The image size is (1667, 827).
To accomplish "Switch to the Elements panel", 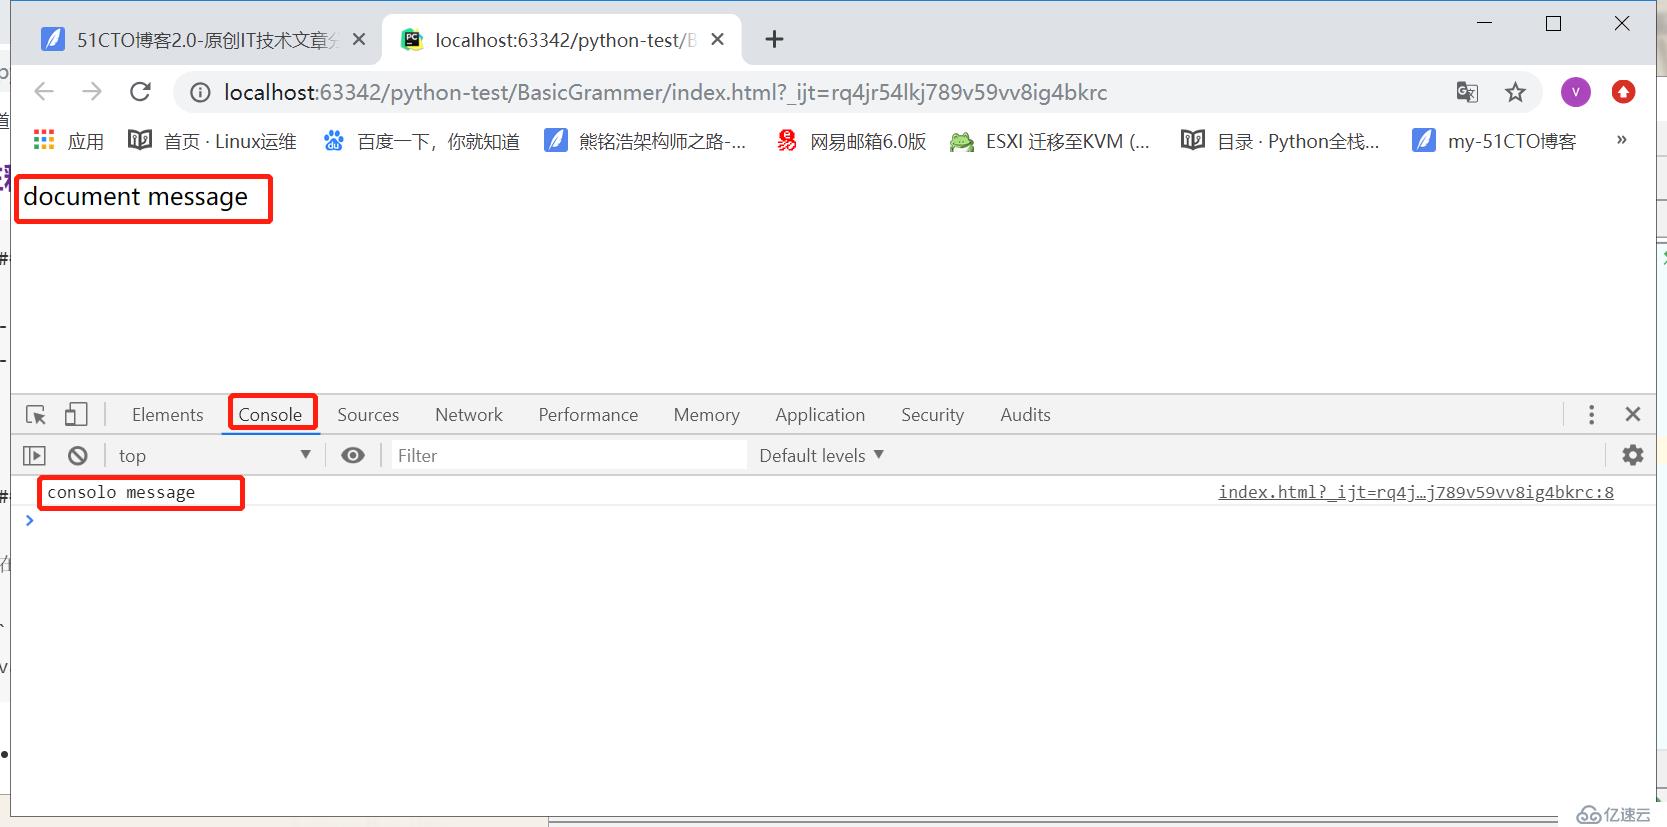I will (167, 415).
